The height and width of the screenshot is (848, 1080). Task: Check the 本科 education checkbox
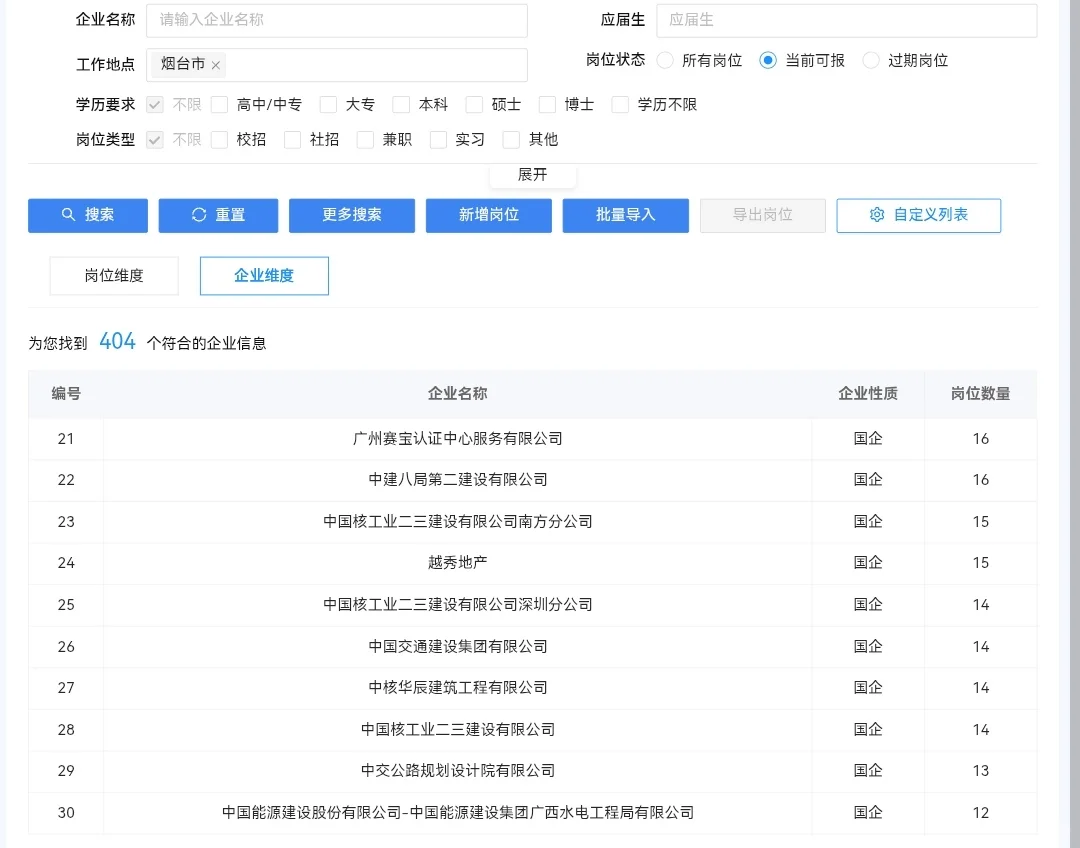[402, 105]
